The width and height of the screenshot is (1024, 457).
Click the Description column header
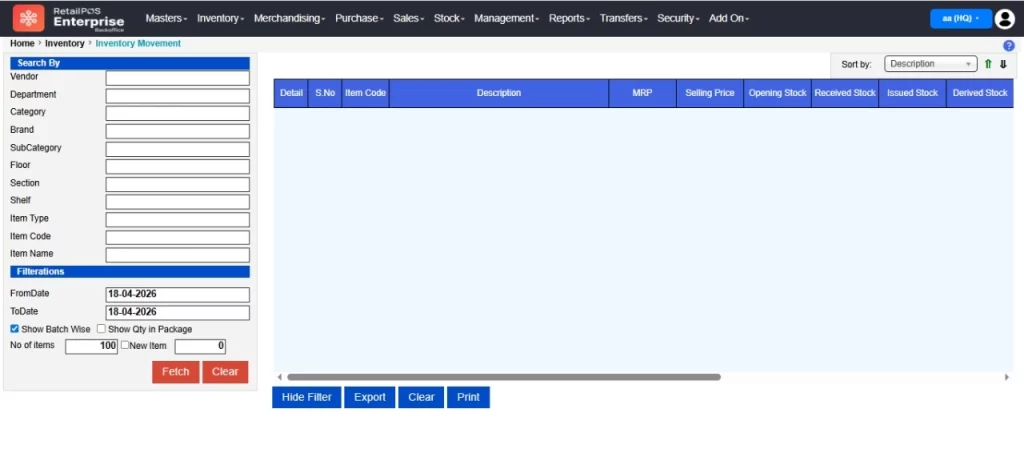pyautogui.click(x=499, y=93)
